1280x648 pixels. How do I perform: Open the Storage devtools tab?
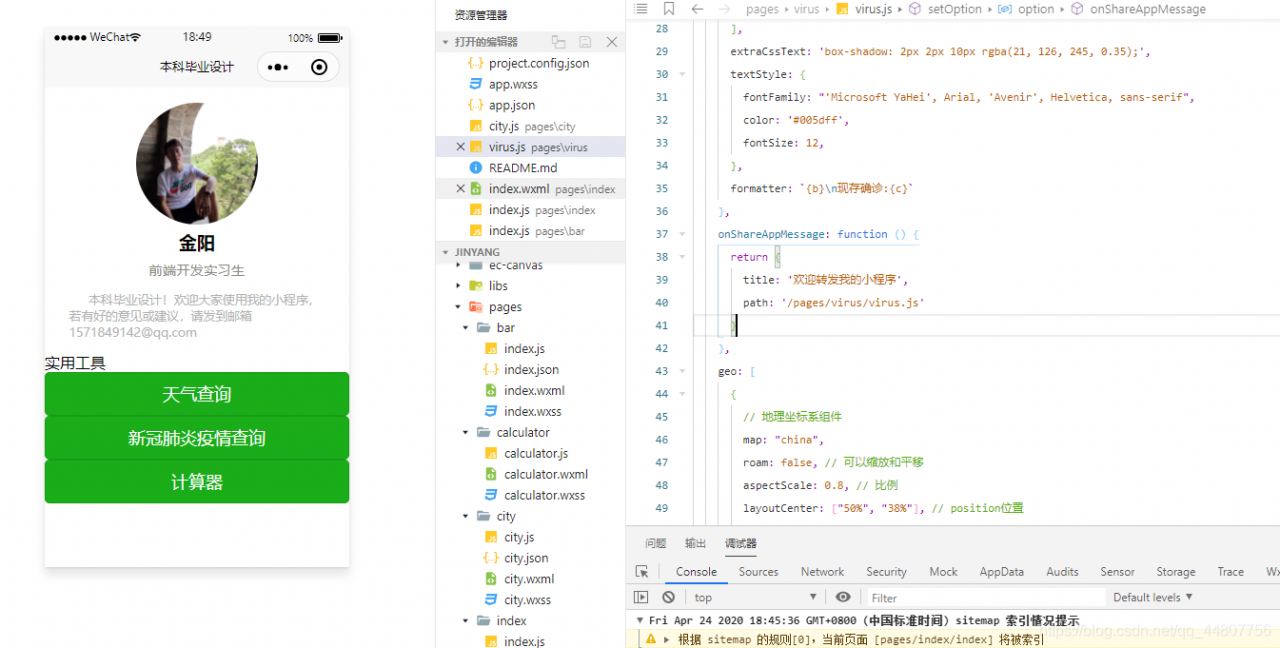point(1176,572)
